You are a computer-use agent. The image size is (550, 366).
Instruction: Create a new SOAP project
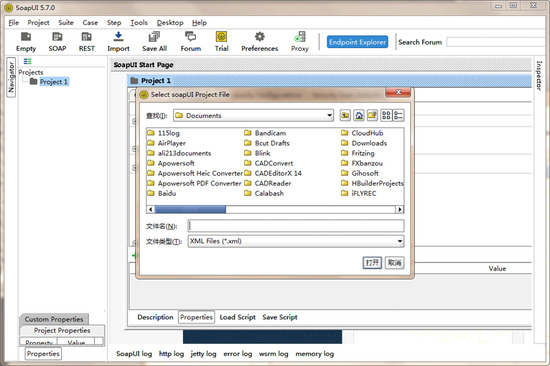(x=57, y=42)
